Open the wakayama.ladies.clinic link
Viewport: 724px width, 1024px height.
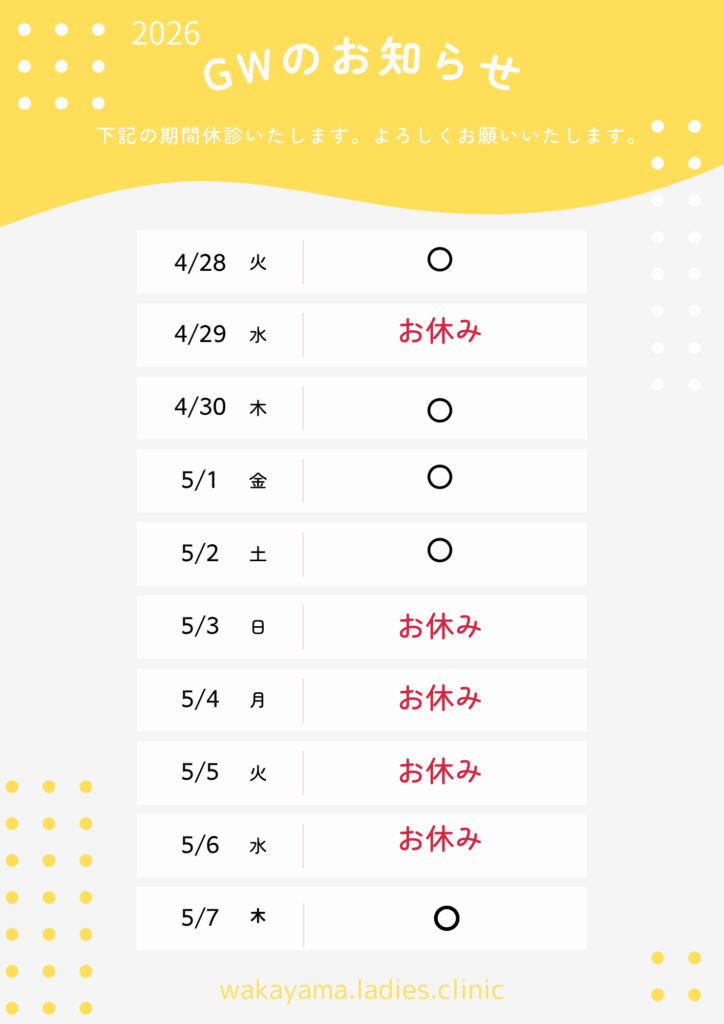[362, 990]
